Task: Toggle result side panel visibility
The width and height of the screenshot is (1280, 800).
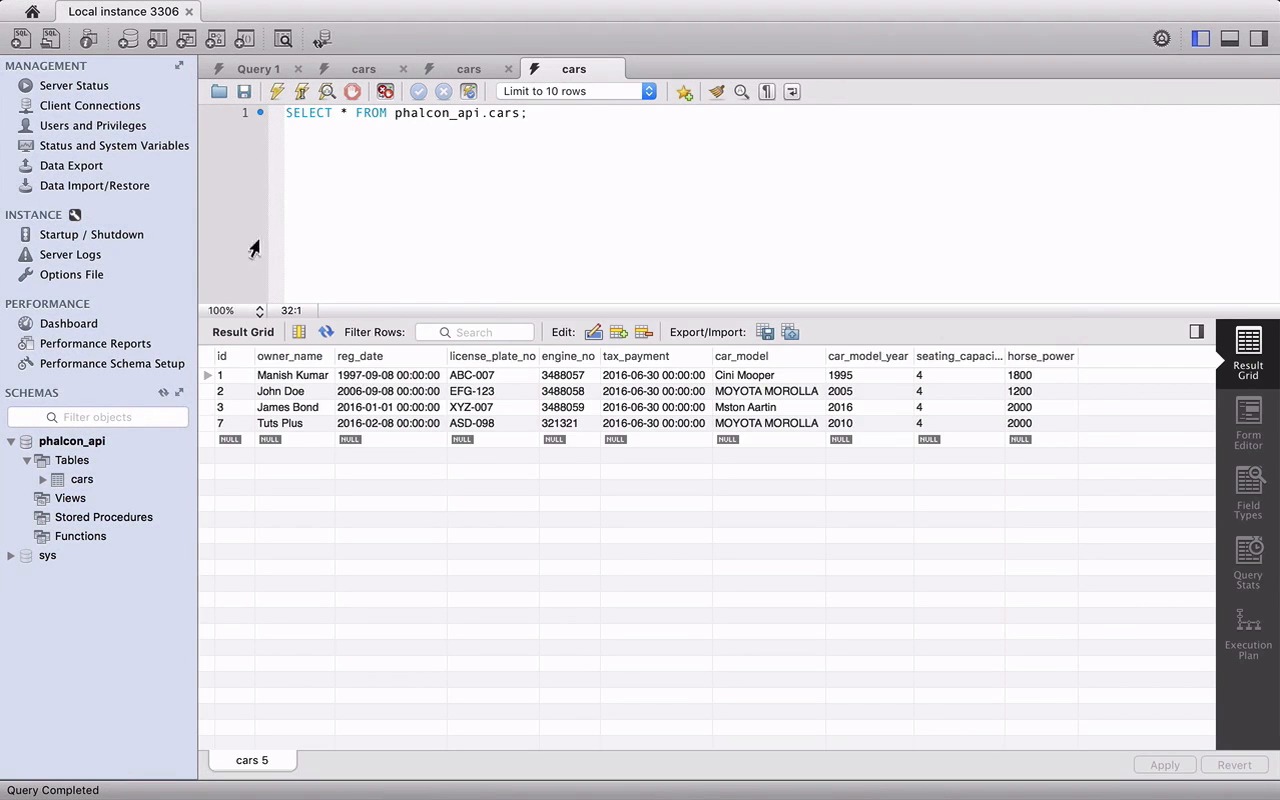Action: pos(1196,332)
